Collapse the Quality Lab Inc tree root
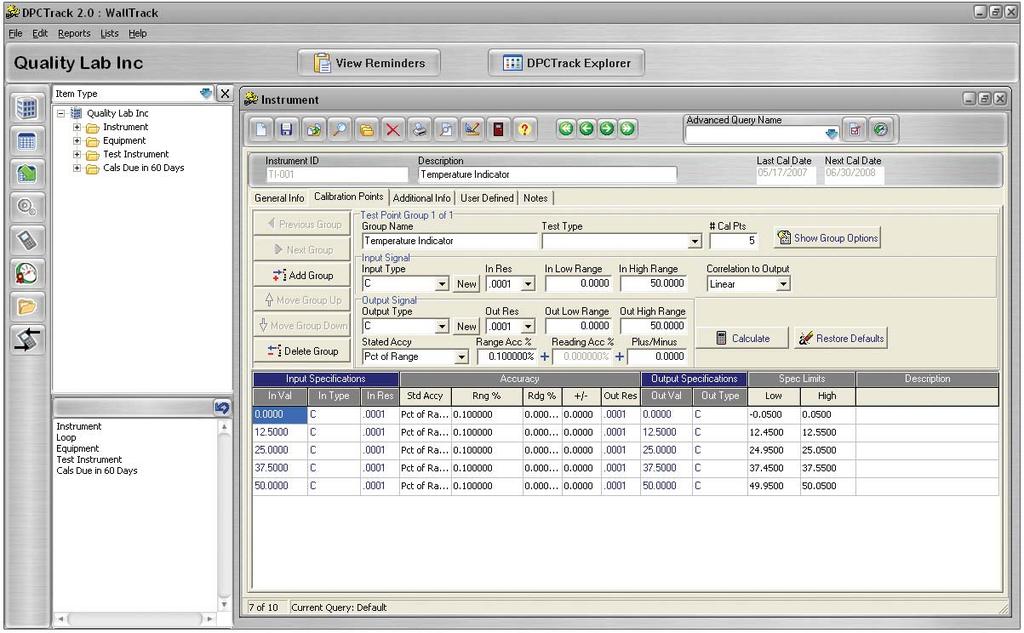The width and height of the screenshot is (1024, 633). tap(61, 114)
